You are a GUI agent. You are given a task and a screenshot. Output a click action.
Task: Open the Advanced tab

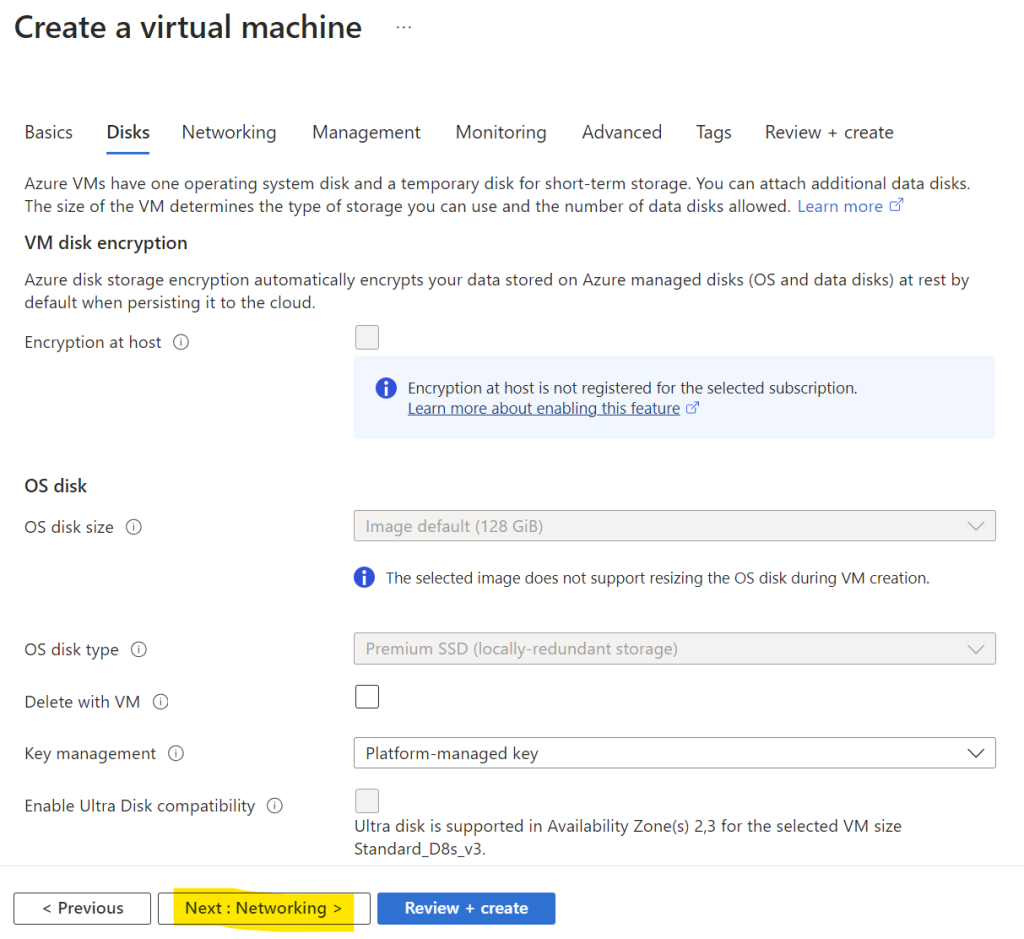click(622, 133)
